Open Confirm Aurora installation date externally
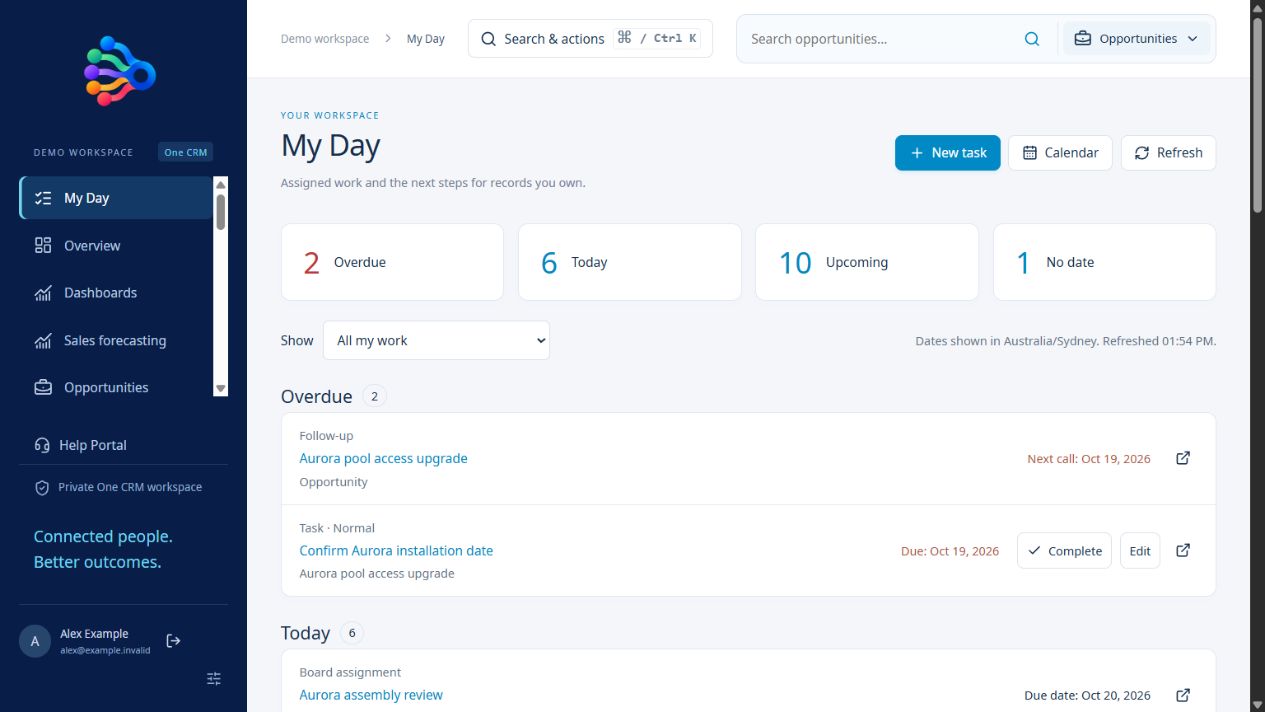 [x=1183, y=550]
